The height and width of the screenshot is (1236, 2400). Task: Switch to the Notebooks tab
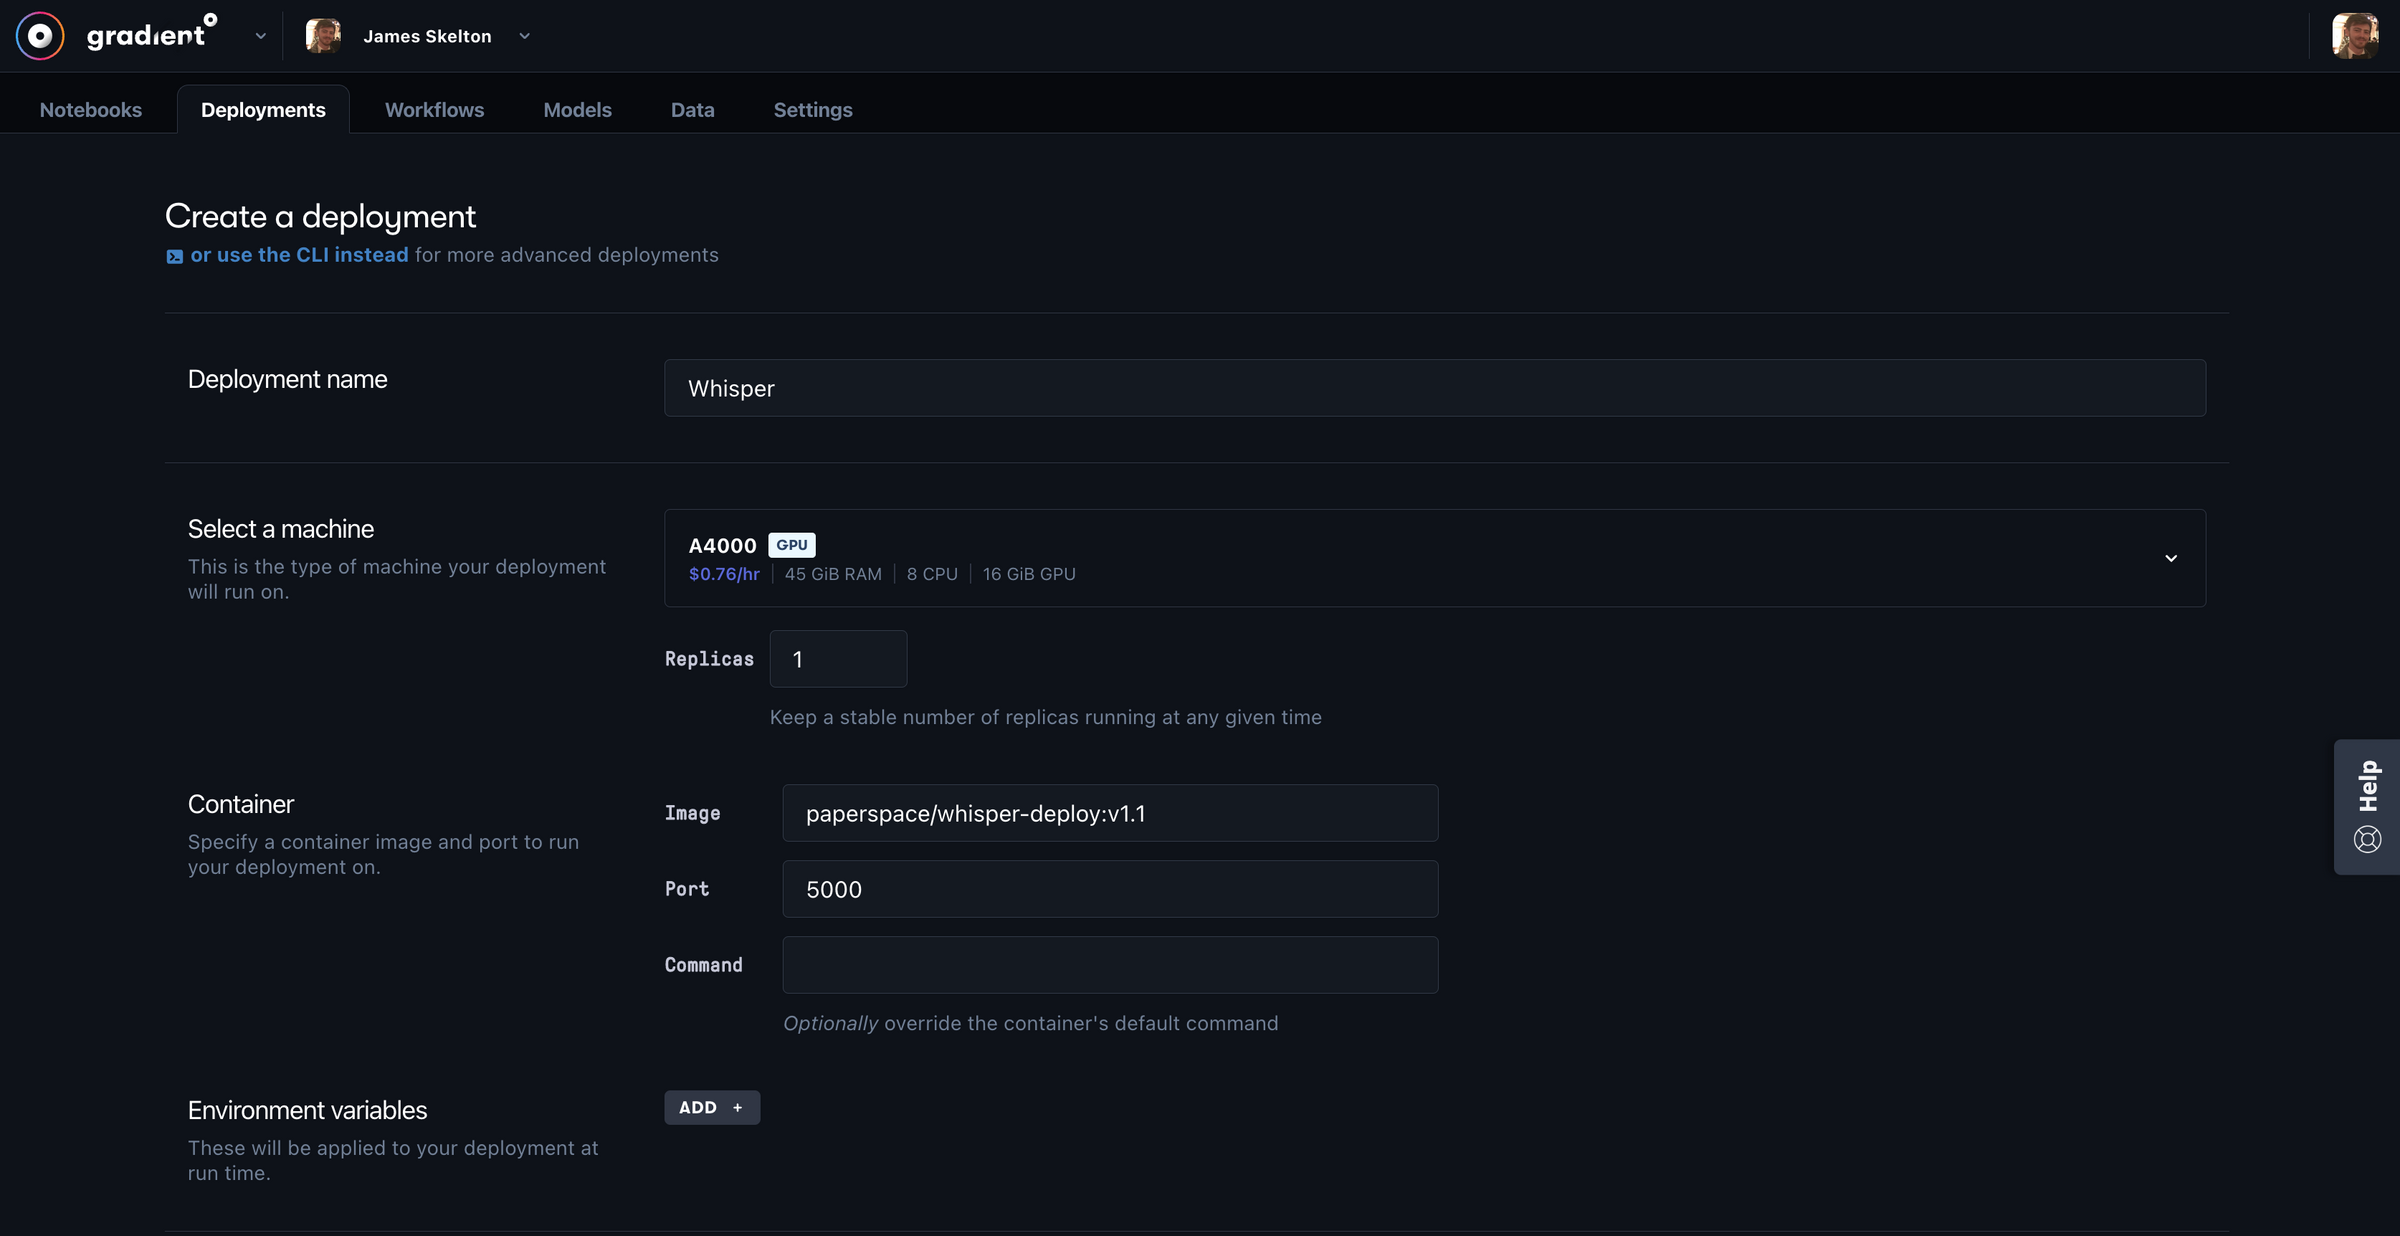(90, 110)
